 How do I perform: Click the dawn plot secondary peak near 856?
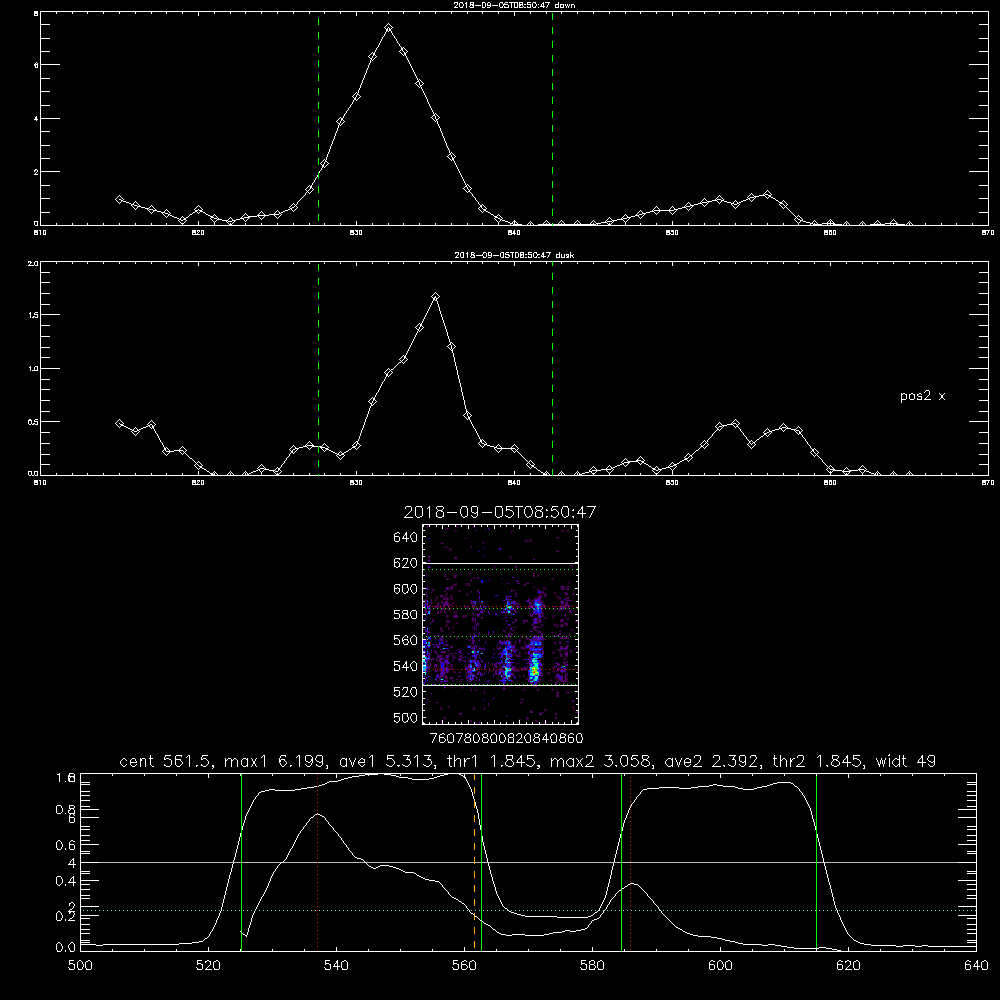click(x=767, y=195)
